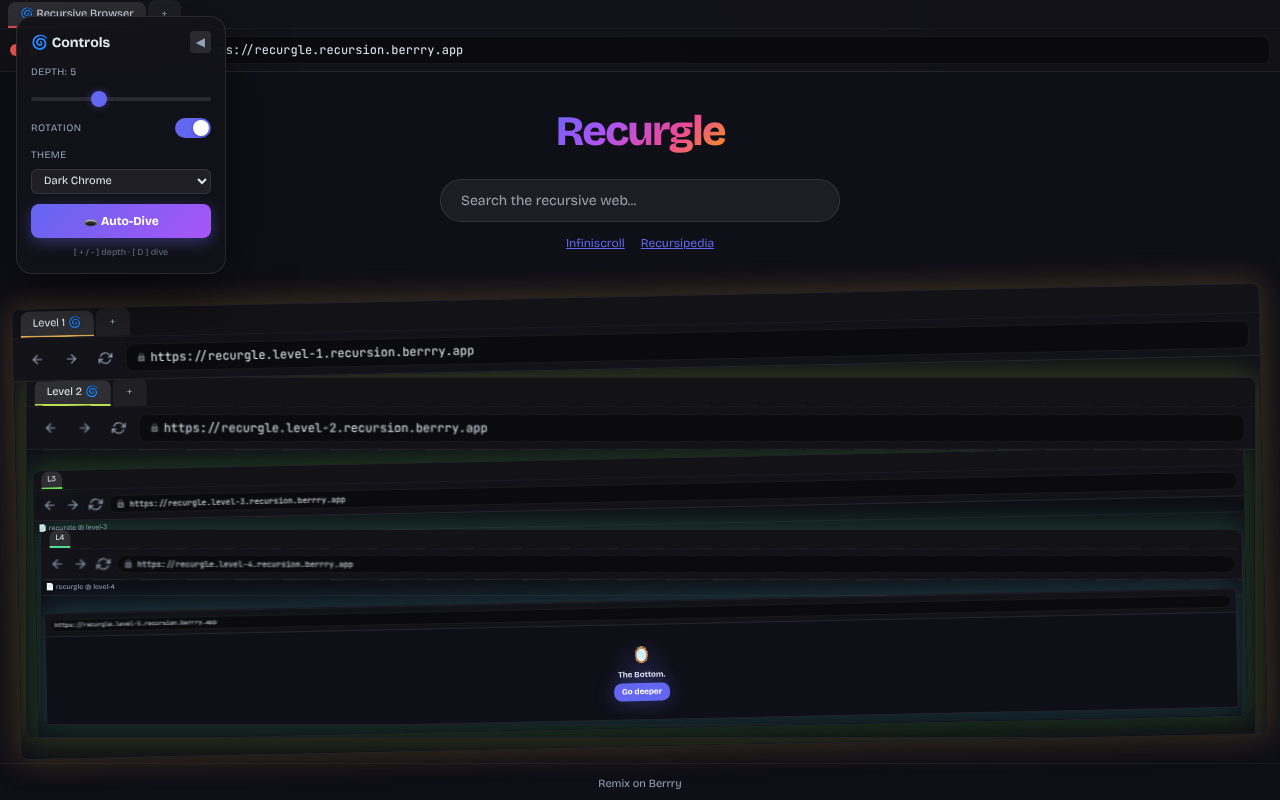
Task: Go back in the L3 browser
Action: 49,505
